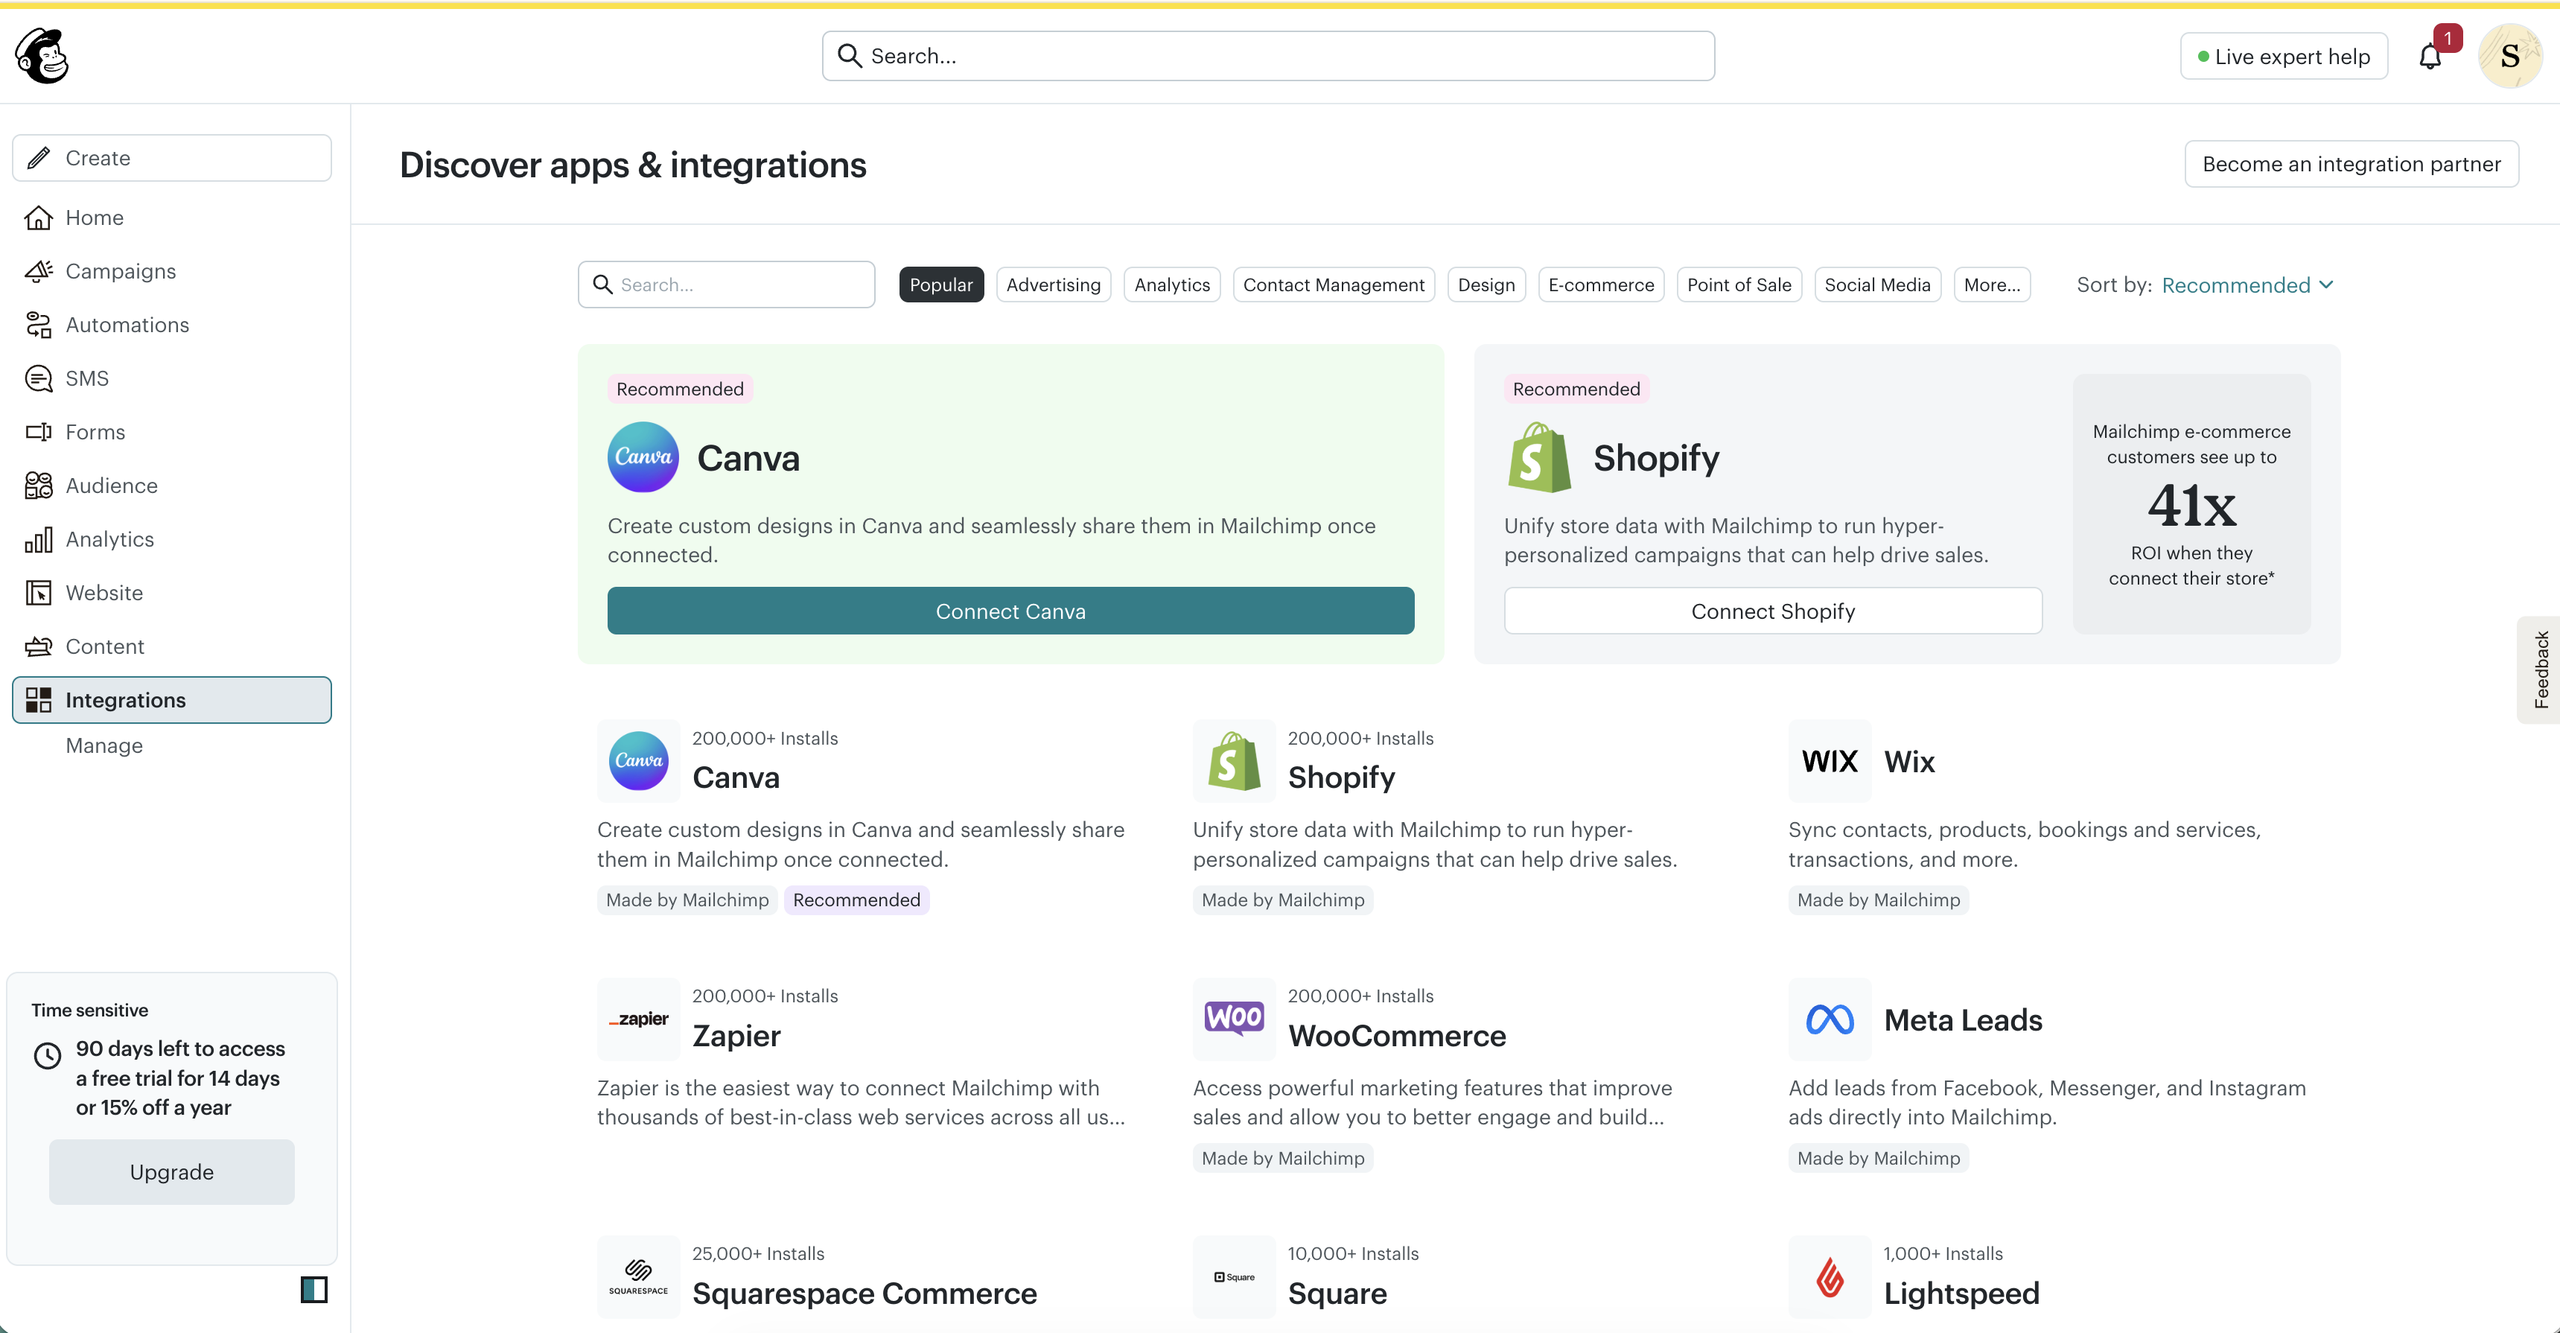Select the Advertising filter tab
This screenshot has width=2560, height=1333.
pyautogui.click(x=1053, y=285)
